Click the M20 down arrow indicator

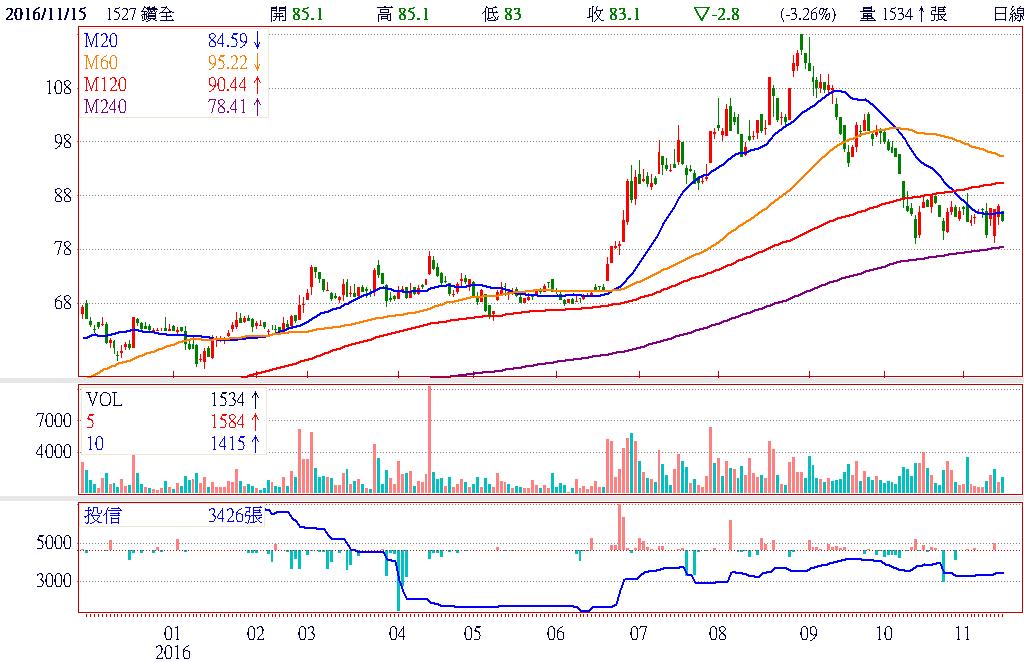pos(258,41)
